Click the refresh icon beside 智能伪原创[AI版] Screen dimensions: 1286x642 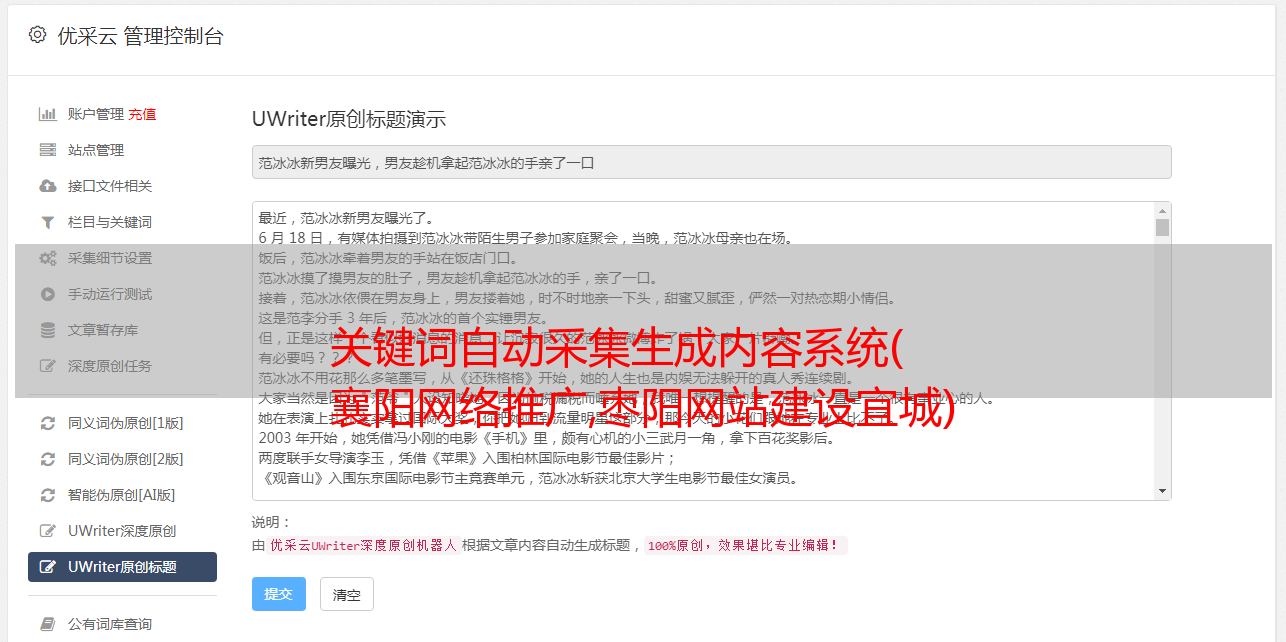click(47, 495)
